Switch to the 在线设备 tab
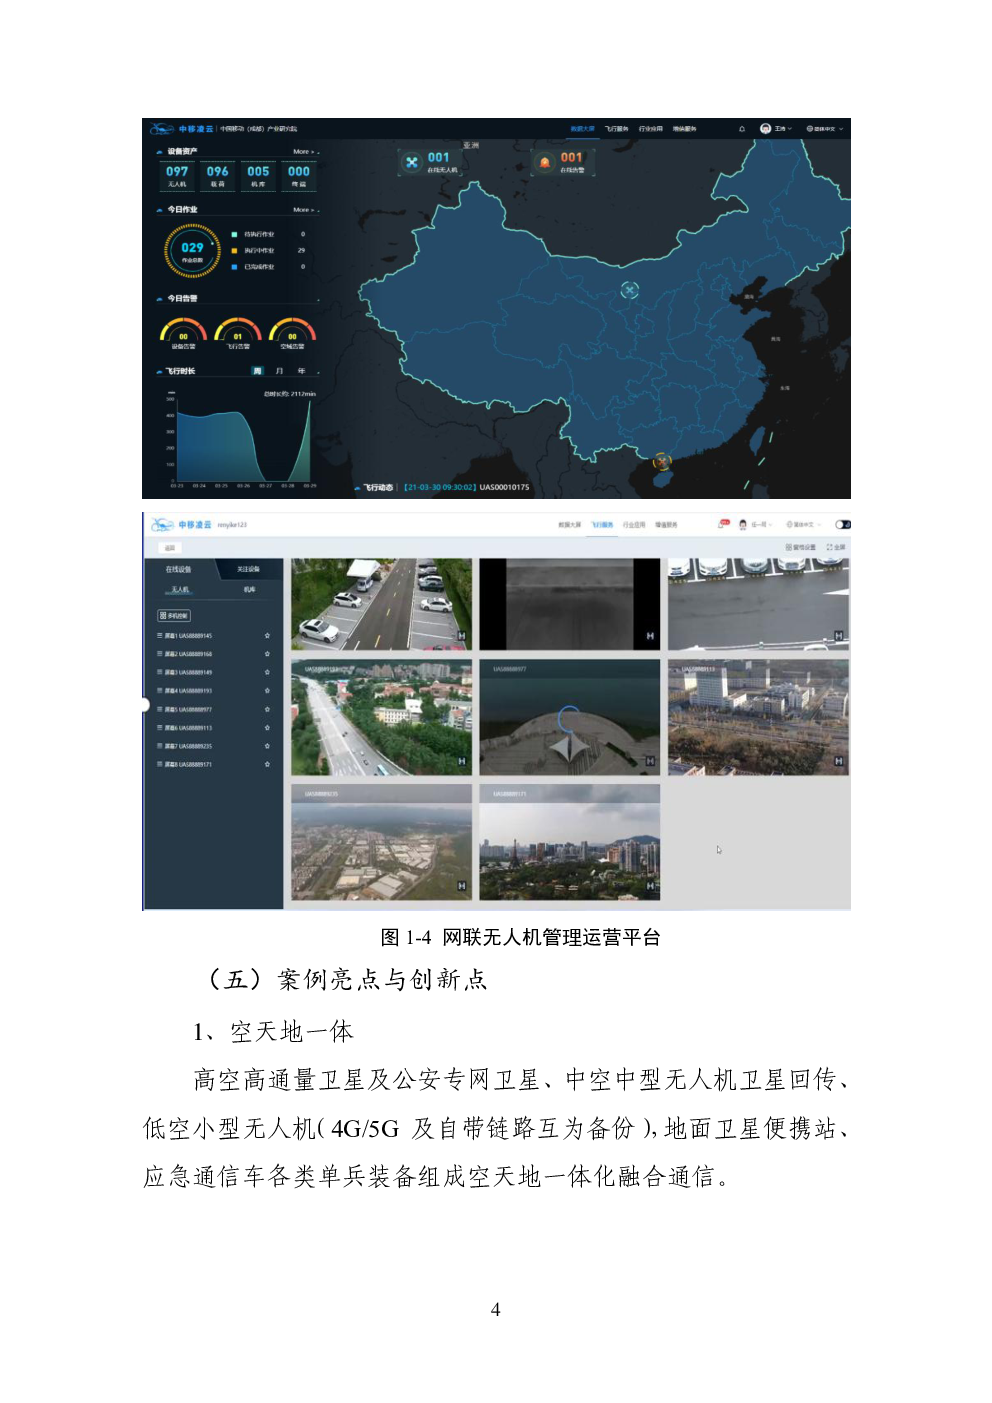Image resolution: width=992 pixels, height=1403 pixels. pyautogui.click(x=178, y=569)
